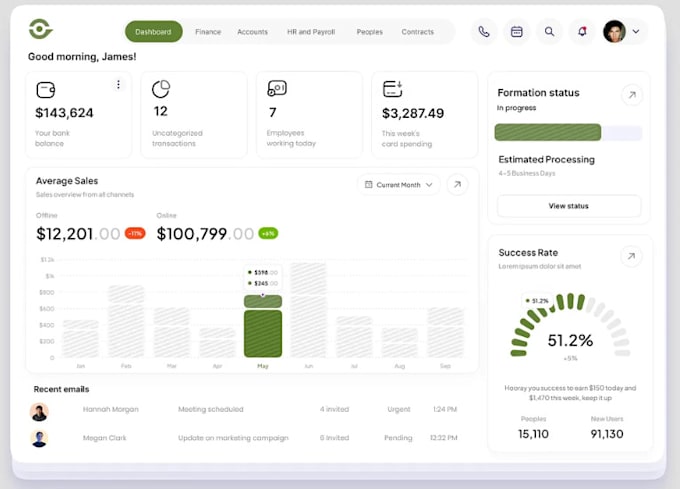The image size is (680, 489).
Task: Click Hannah Morgan's avatar
Action: (39, 412)
